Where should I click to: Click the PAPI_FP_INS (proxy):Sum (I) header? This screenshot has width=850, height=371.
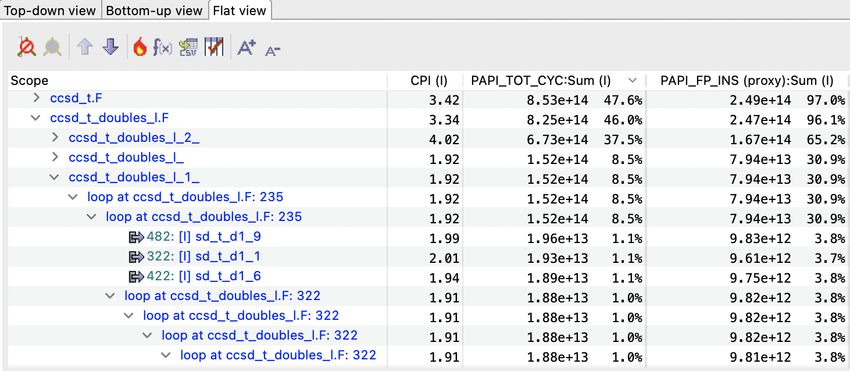[x=746, y=80]
